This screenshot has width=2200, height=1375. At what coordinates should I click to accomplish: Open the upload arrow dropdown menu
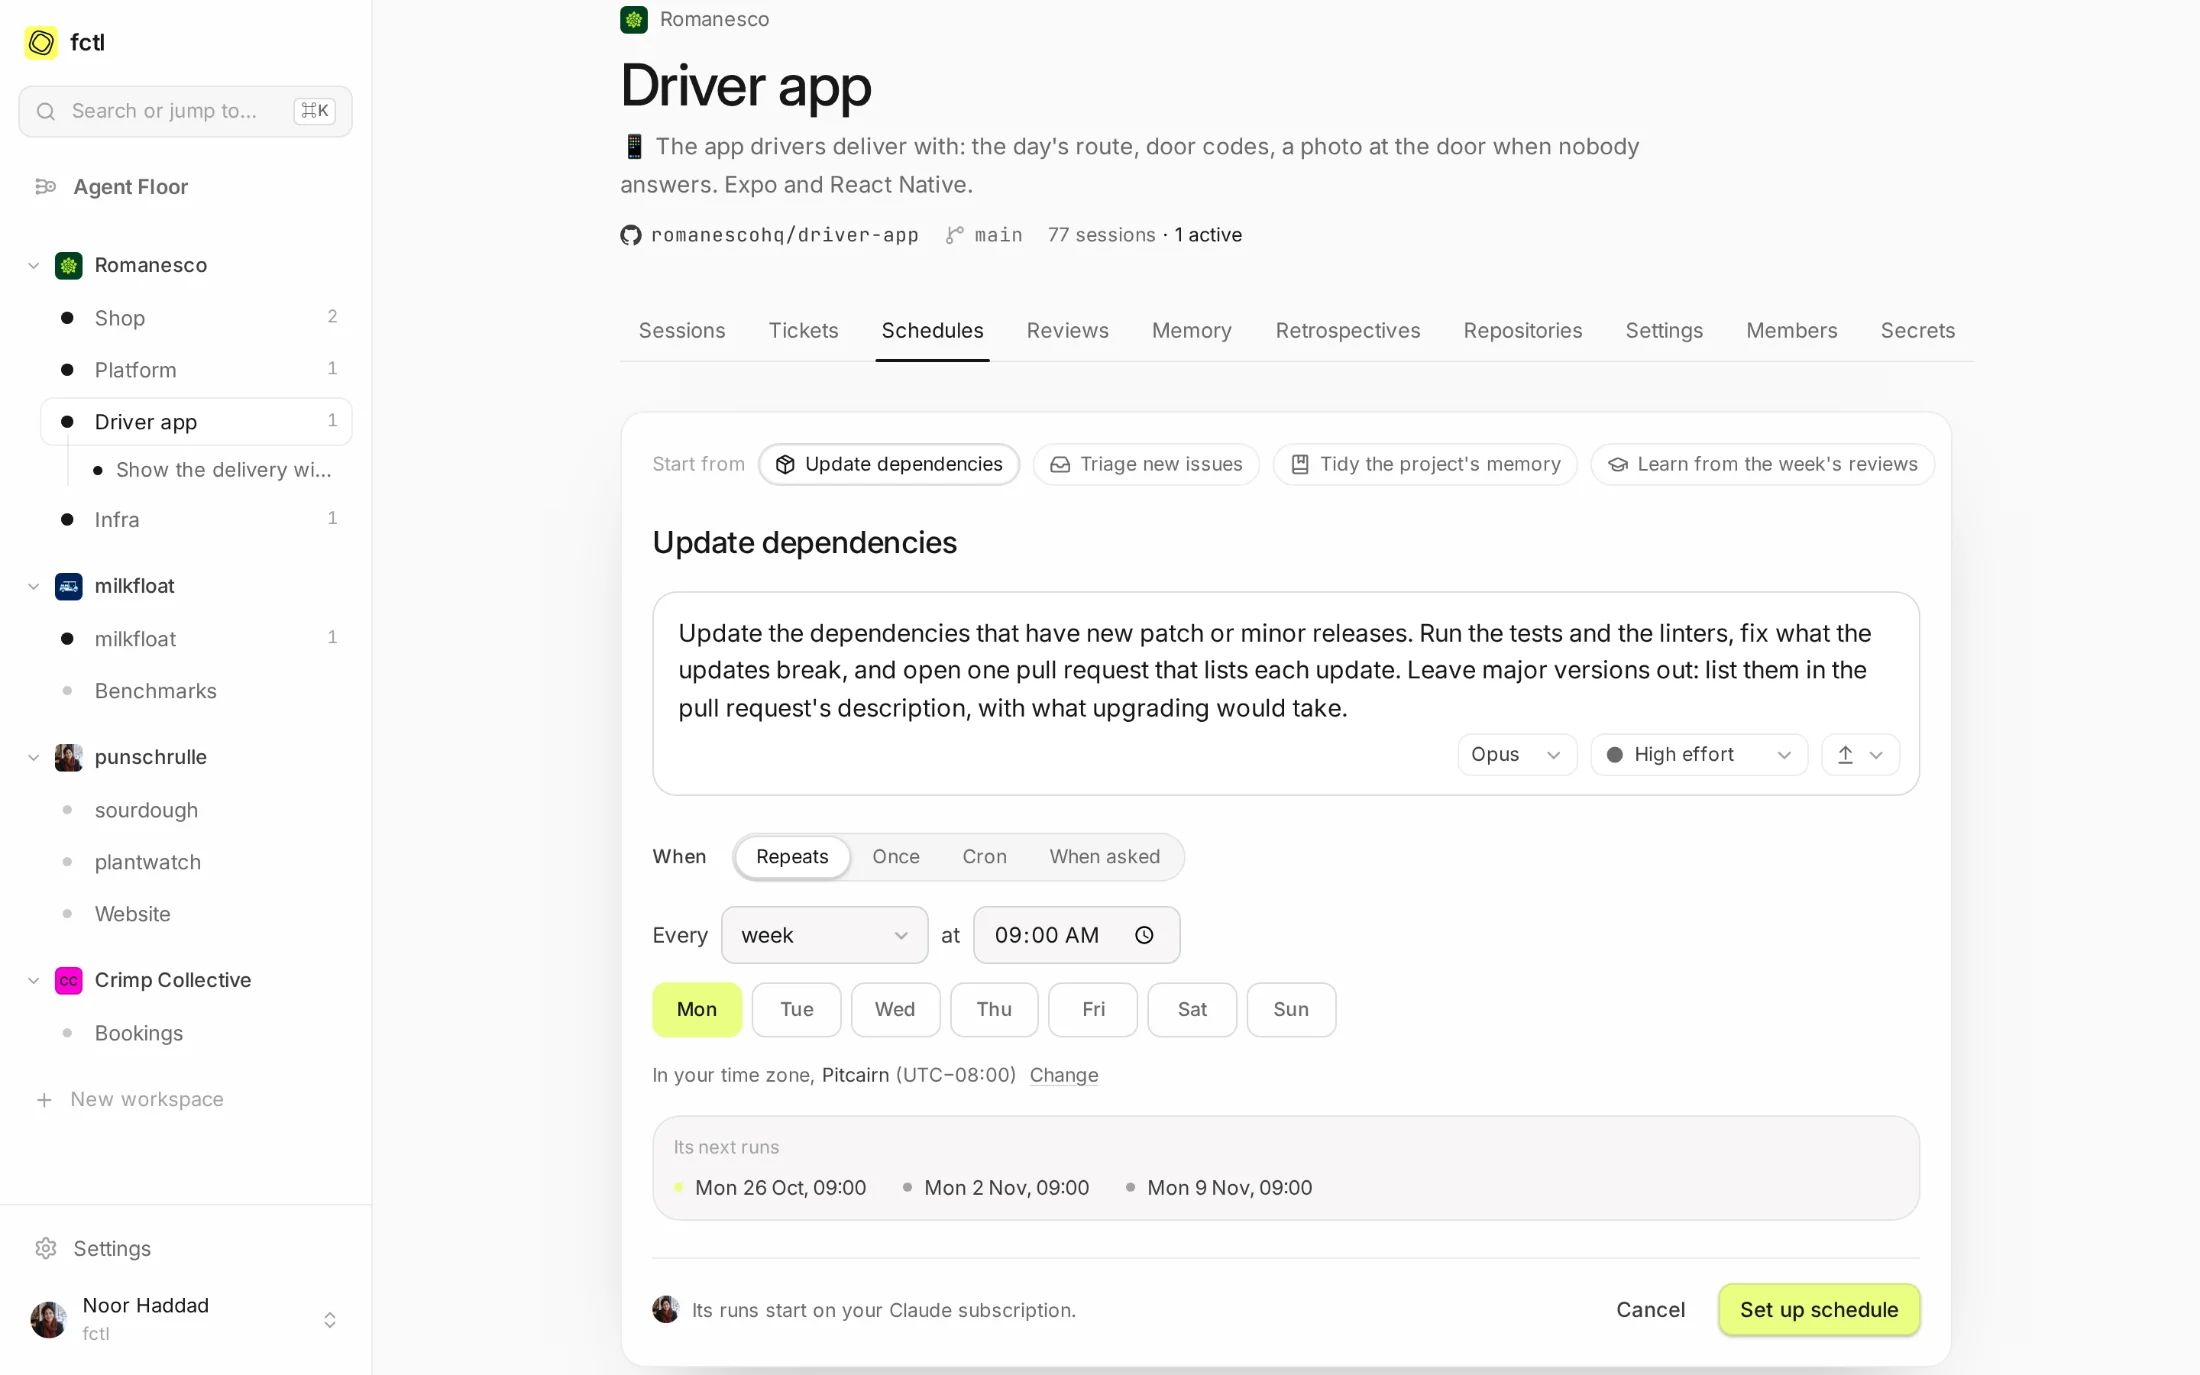1859,755
